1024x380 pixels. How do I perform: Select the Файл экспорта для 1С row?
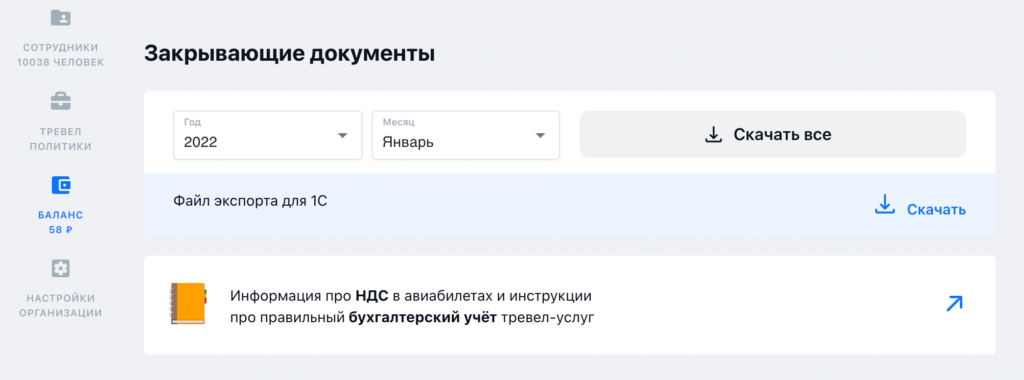(x=569, y=205)
